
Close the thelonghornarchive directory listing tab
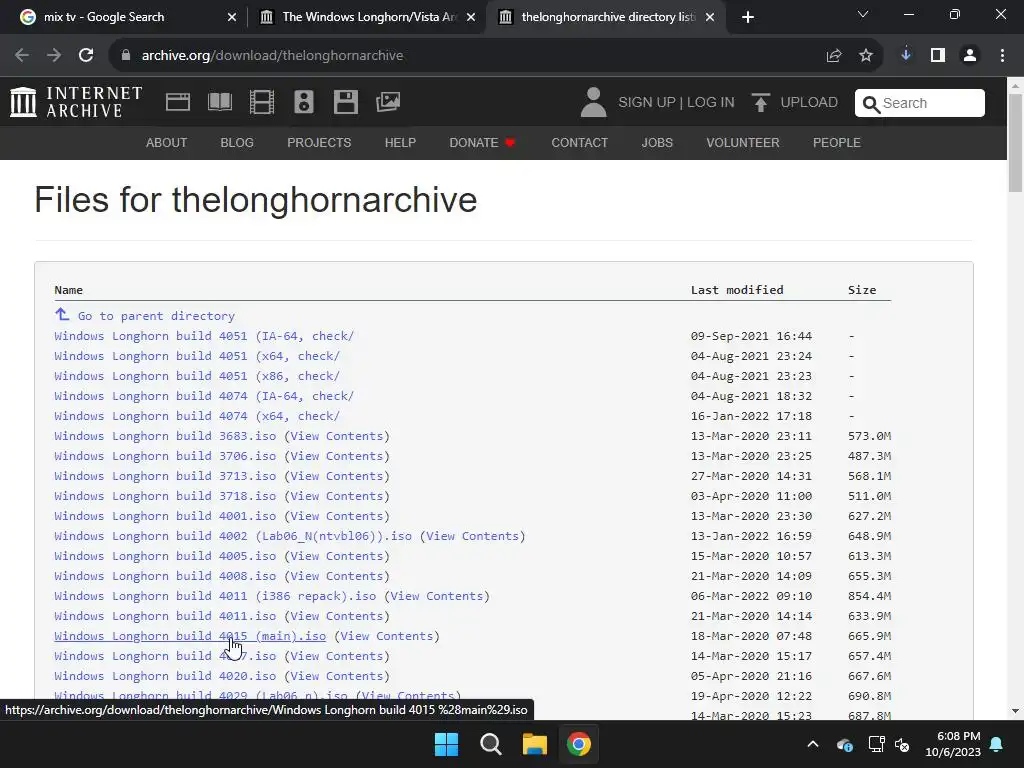pyautogui.click(x=710, y=17)
